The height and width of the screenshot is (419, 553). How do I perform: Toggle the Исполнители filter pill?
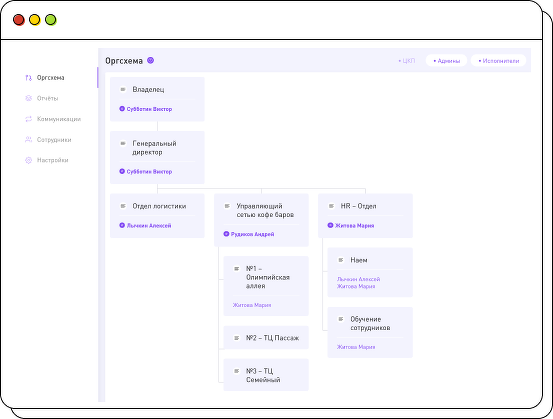[x=498, y=61]
